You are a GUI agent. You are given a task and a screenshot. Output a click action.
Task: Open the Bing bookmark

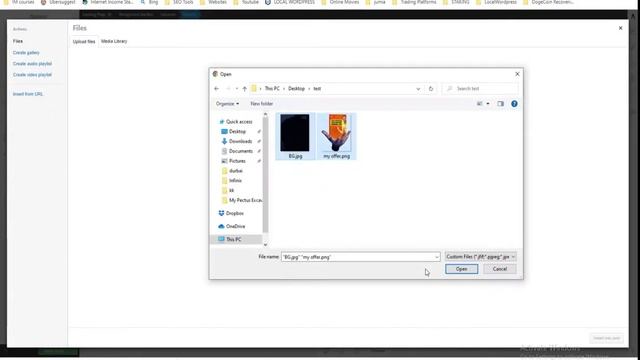click(x=149, y=2)
